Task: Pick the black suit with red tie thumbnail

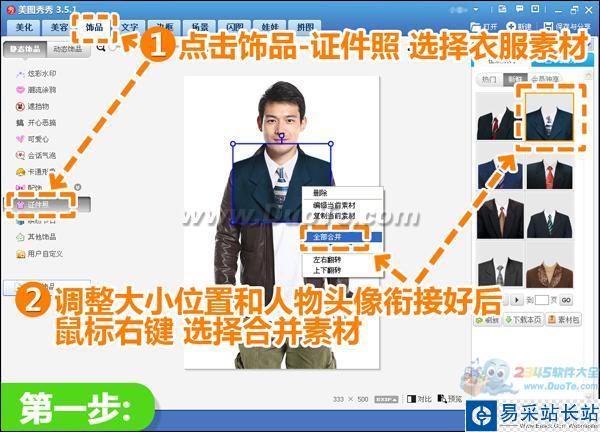Action: point(500,117)
